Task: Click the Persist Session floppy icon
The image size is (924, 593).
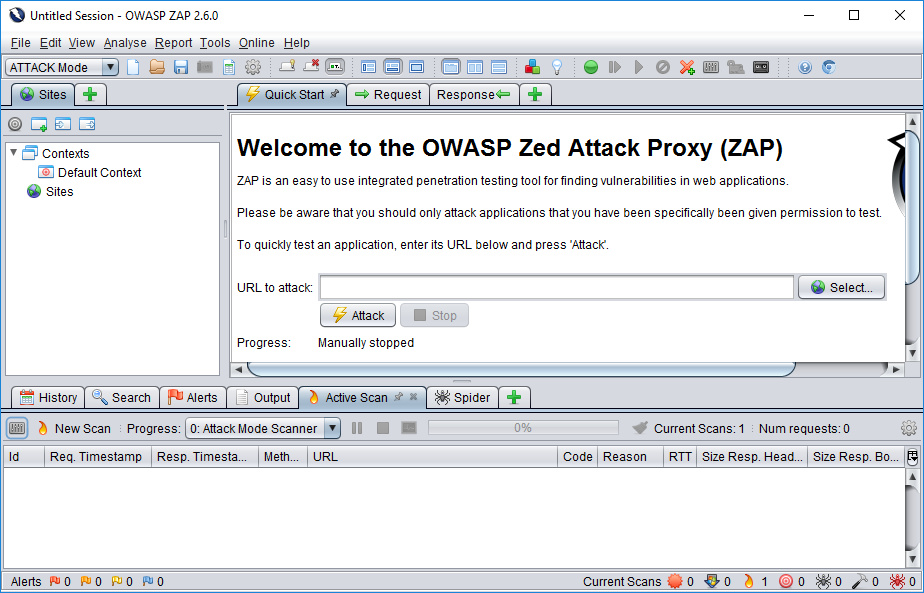Action: pyautogui.click(x=180, y=67)
